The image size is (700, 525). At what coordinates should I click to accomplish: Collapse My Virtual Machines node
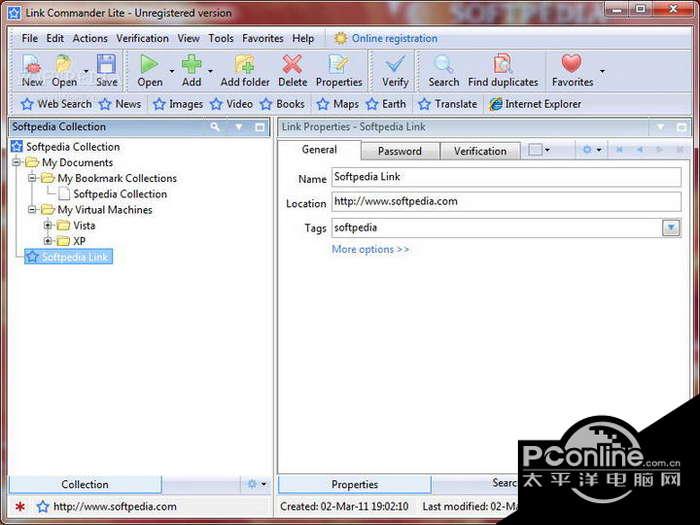[x=32, y=209]
